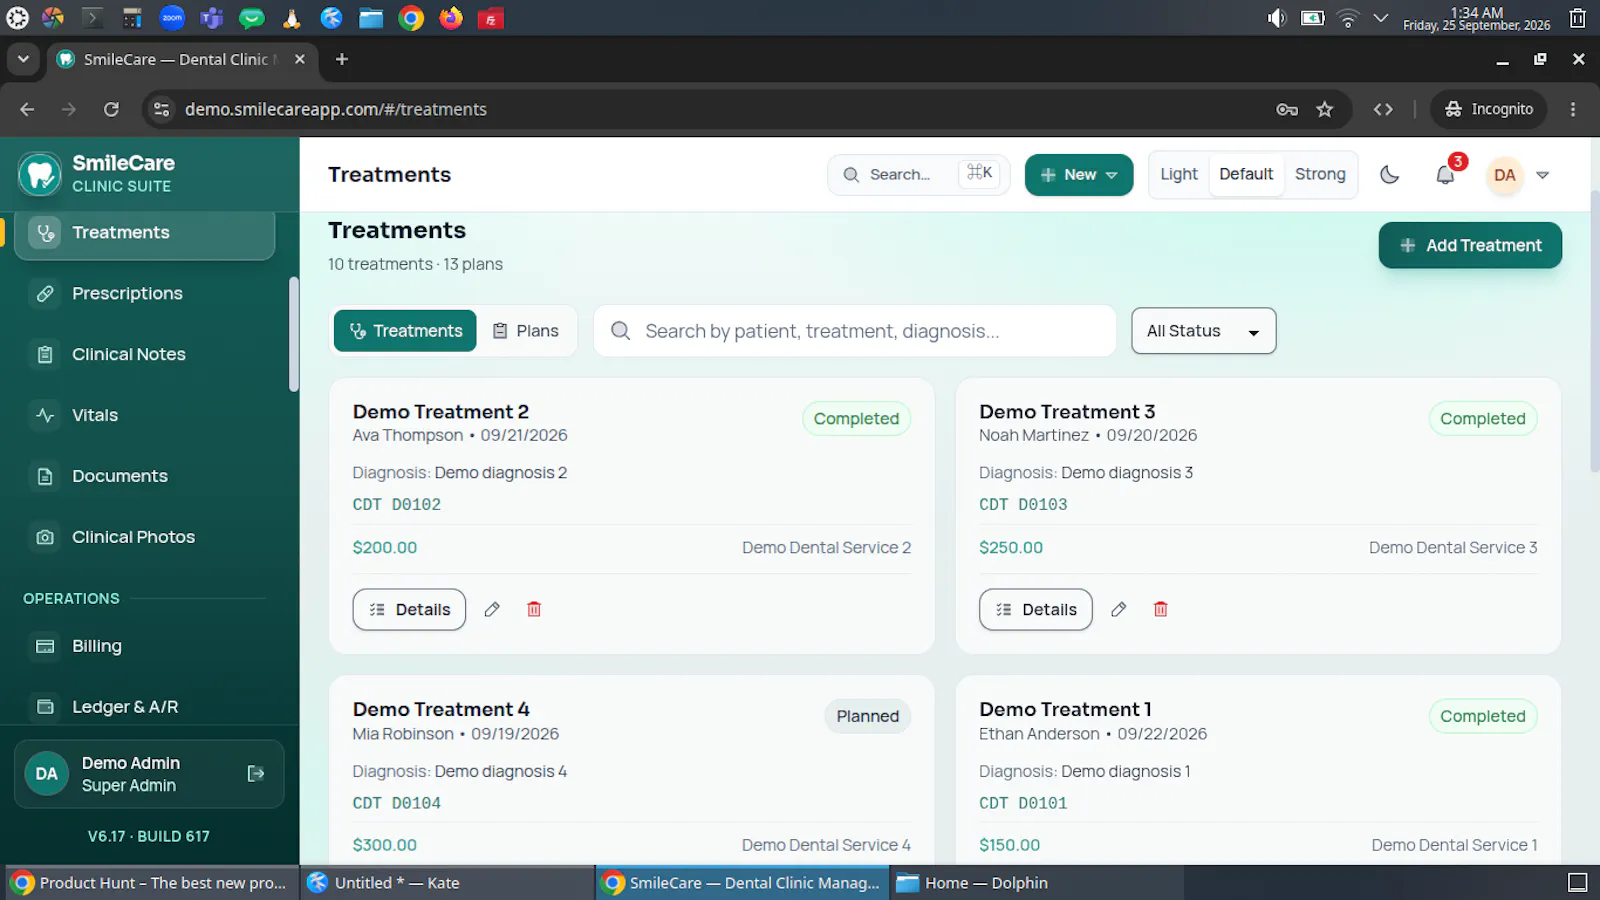The width and height of the screenshot is (1600, 900).
Task: Open the notifications bell
Action: [x=1445, y=175]
